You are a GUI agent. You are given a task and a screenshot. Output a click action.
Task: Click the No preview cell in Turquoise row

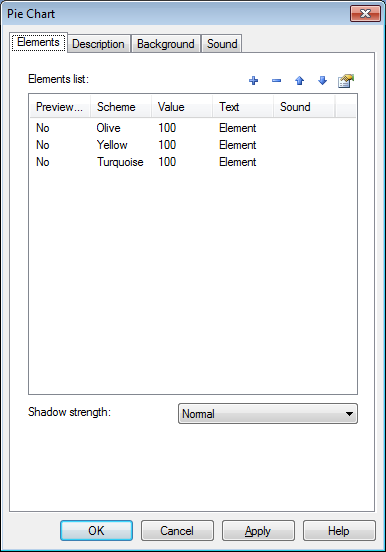43,162
